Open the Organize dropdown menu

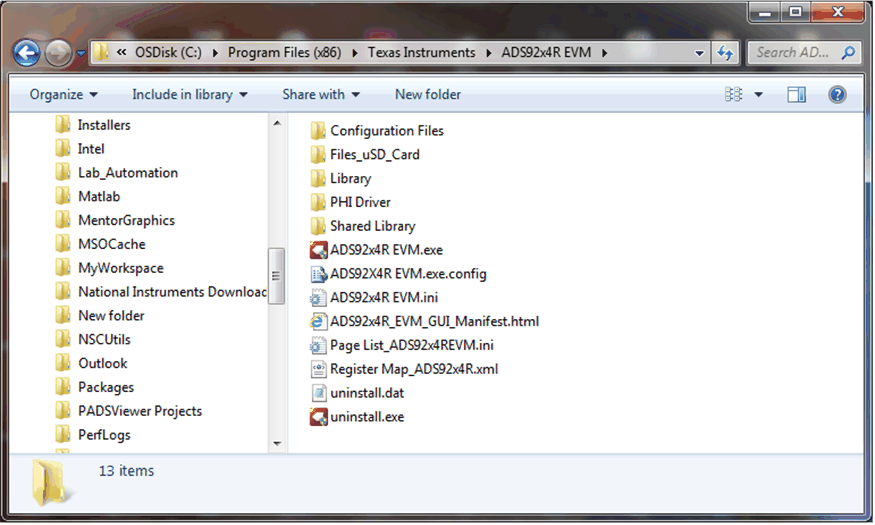tap(64, 95)
